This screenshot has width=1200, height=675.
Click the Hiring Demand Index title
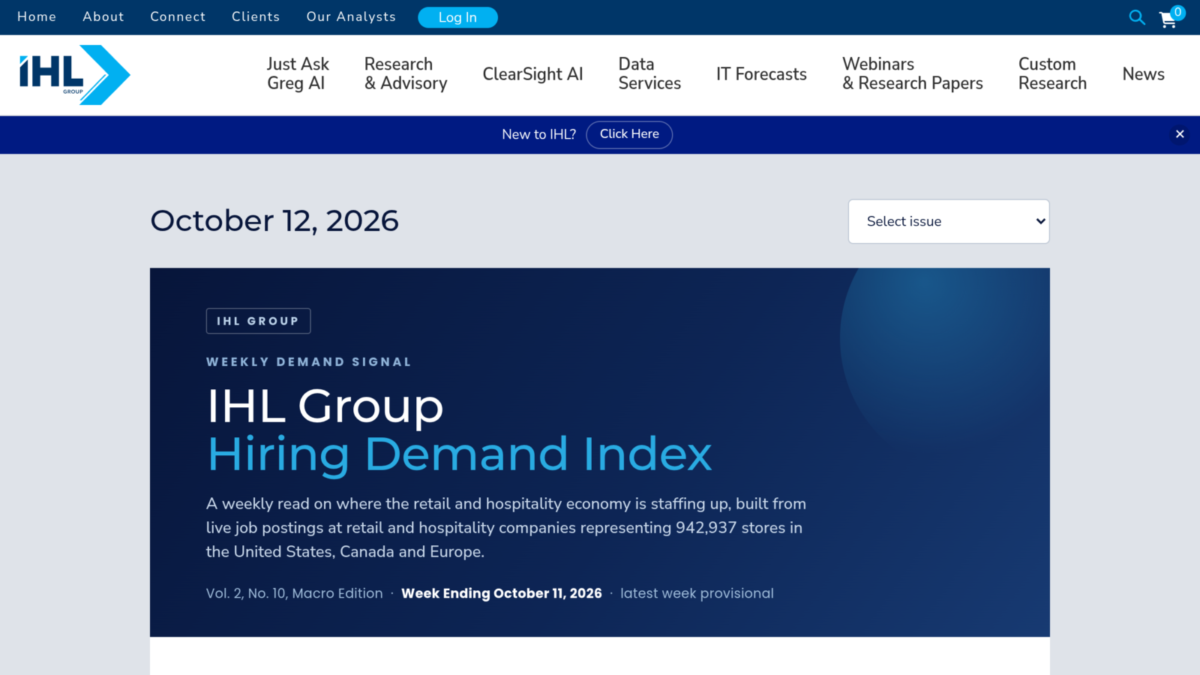pos(460,454)
